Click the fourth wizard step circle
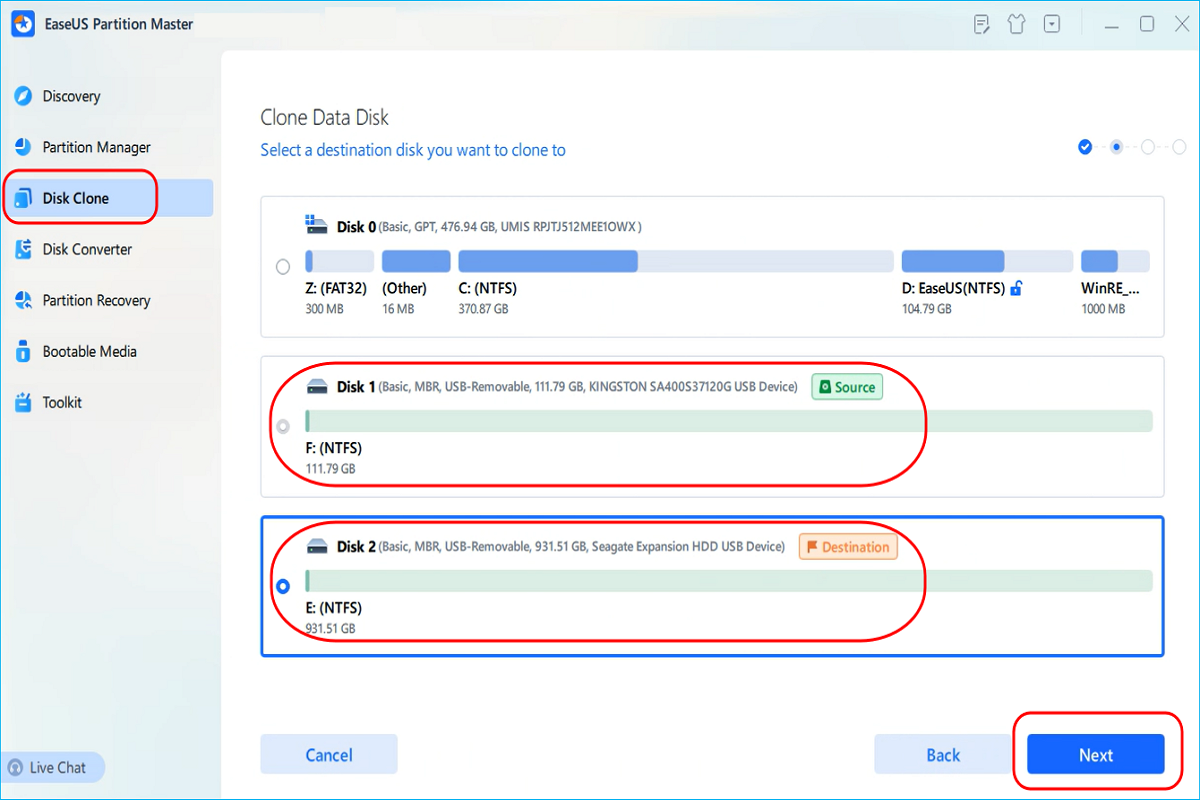The image size is (1200, 800). point(1179,147)
